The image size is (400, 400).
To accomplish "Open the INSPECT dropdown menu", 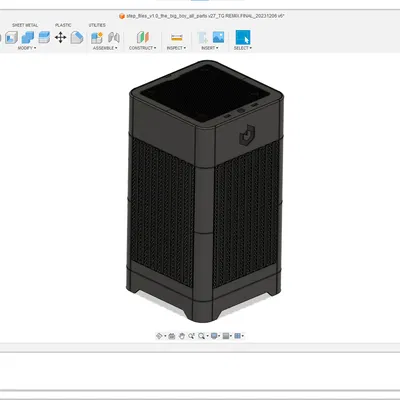I will (x=176, y=48).
